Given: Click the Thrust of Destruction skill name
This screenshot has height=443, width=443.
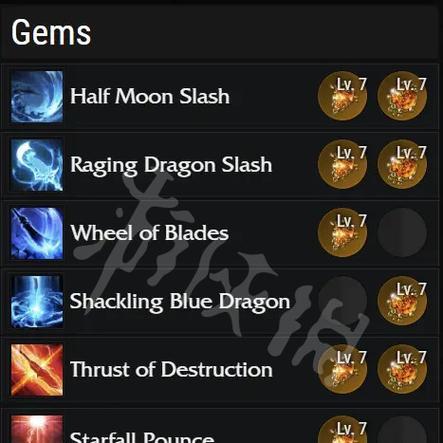Looking at the screenshot, I should point(171,369).
